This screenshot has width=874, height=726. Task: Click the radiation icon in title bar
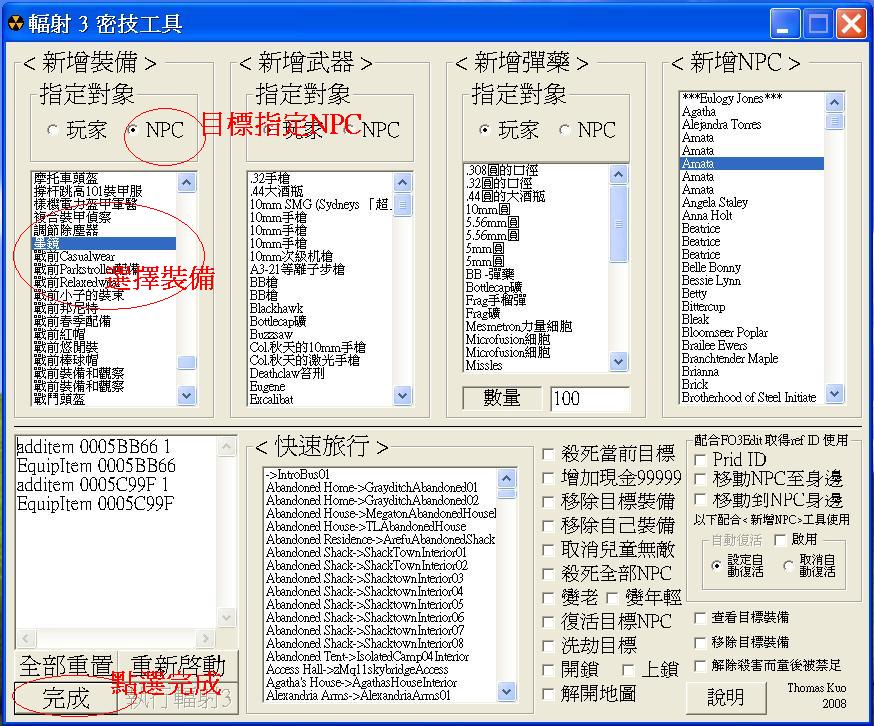click(15, 23)
